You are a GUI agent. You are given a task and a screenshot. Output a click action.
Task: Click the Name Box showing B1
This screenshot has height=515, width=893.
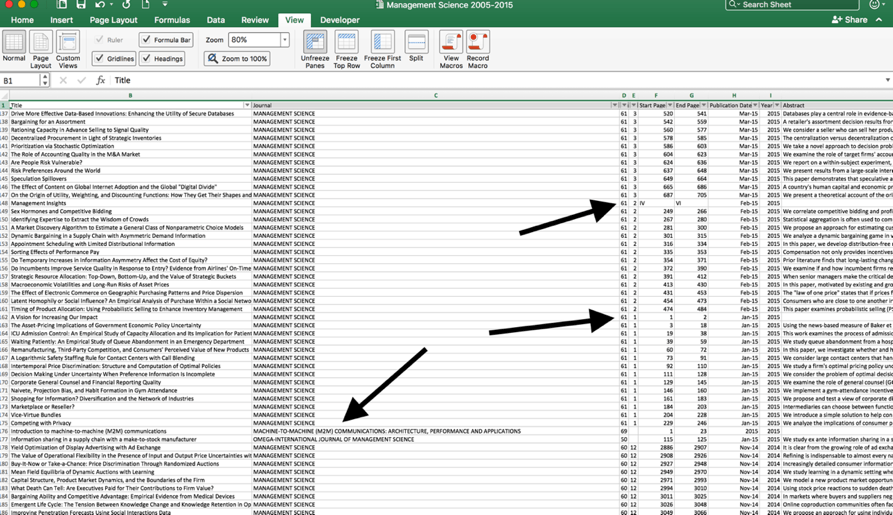[x=21, y=80]
